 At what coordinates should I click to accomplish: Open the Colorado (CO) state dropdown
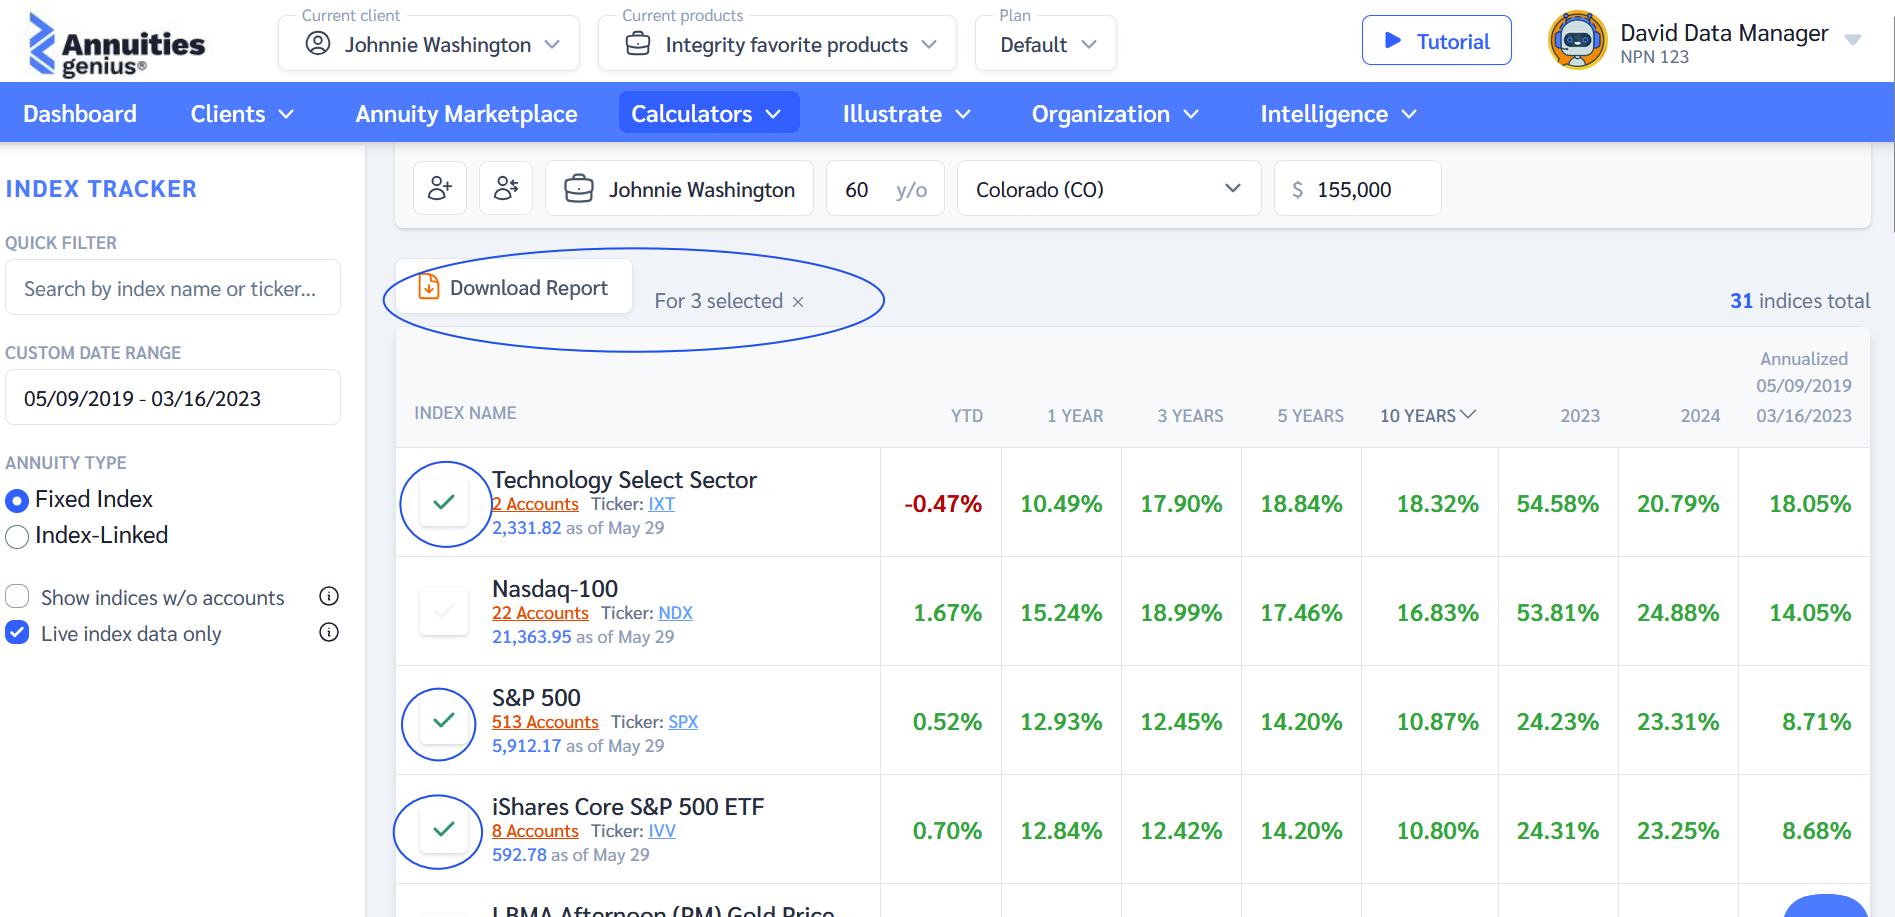coord(1109,189)
